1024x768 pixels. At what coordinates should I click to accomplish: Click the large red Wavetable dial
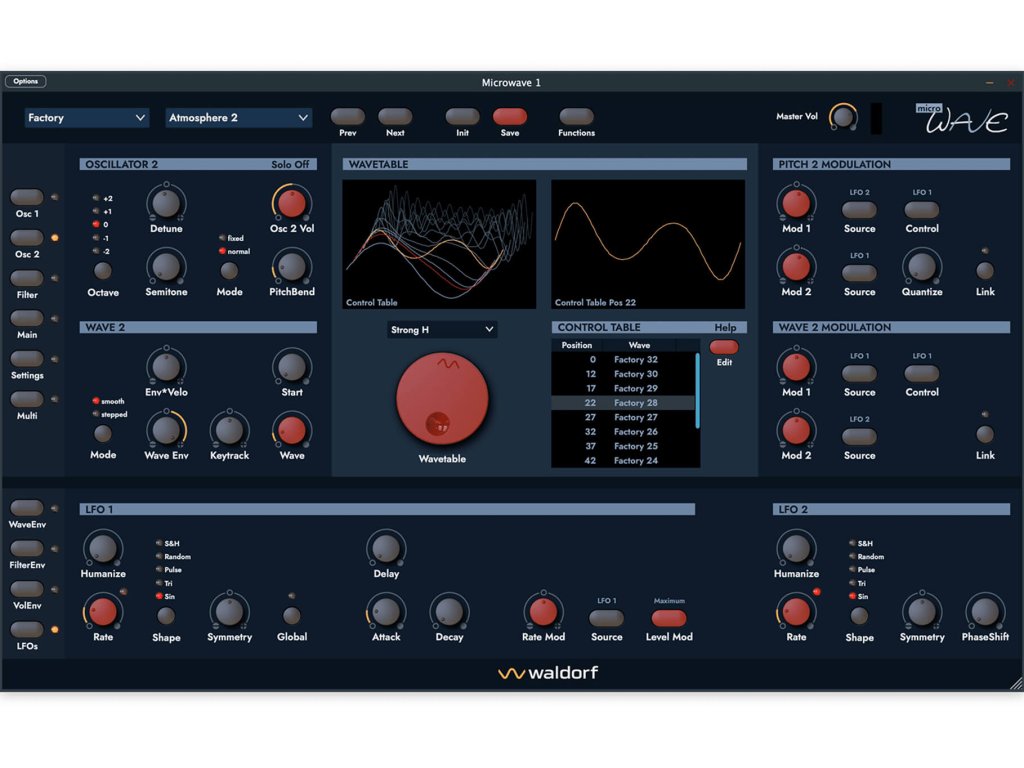tap(442, 398)
